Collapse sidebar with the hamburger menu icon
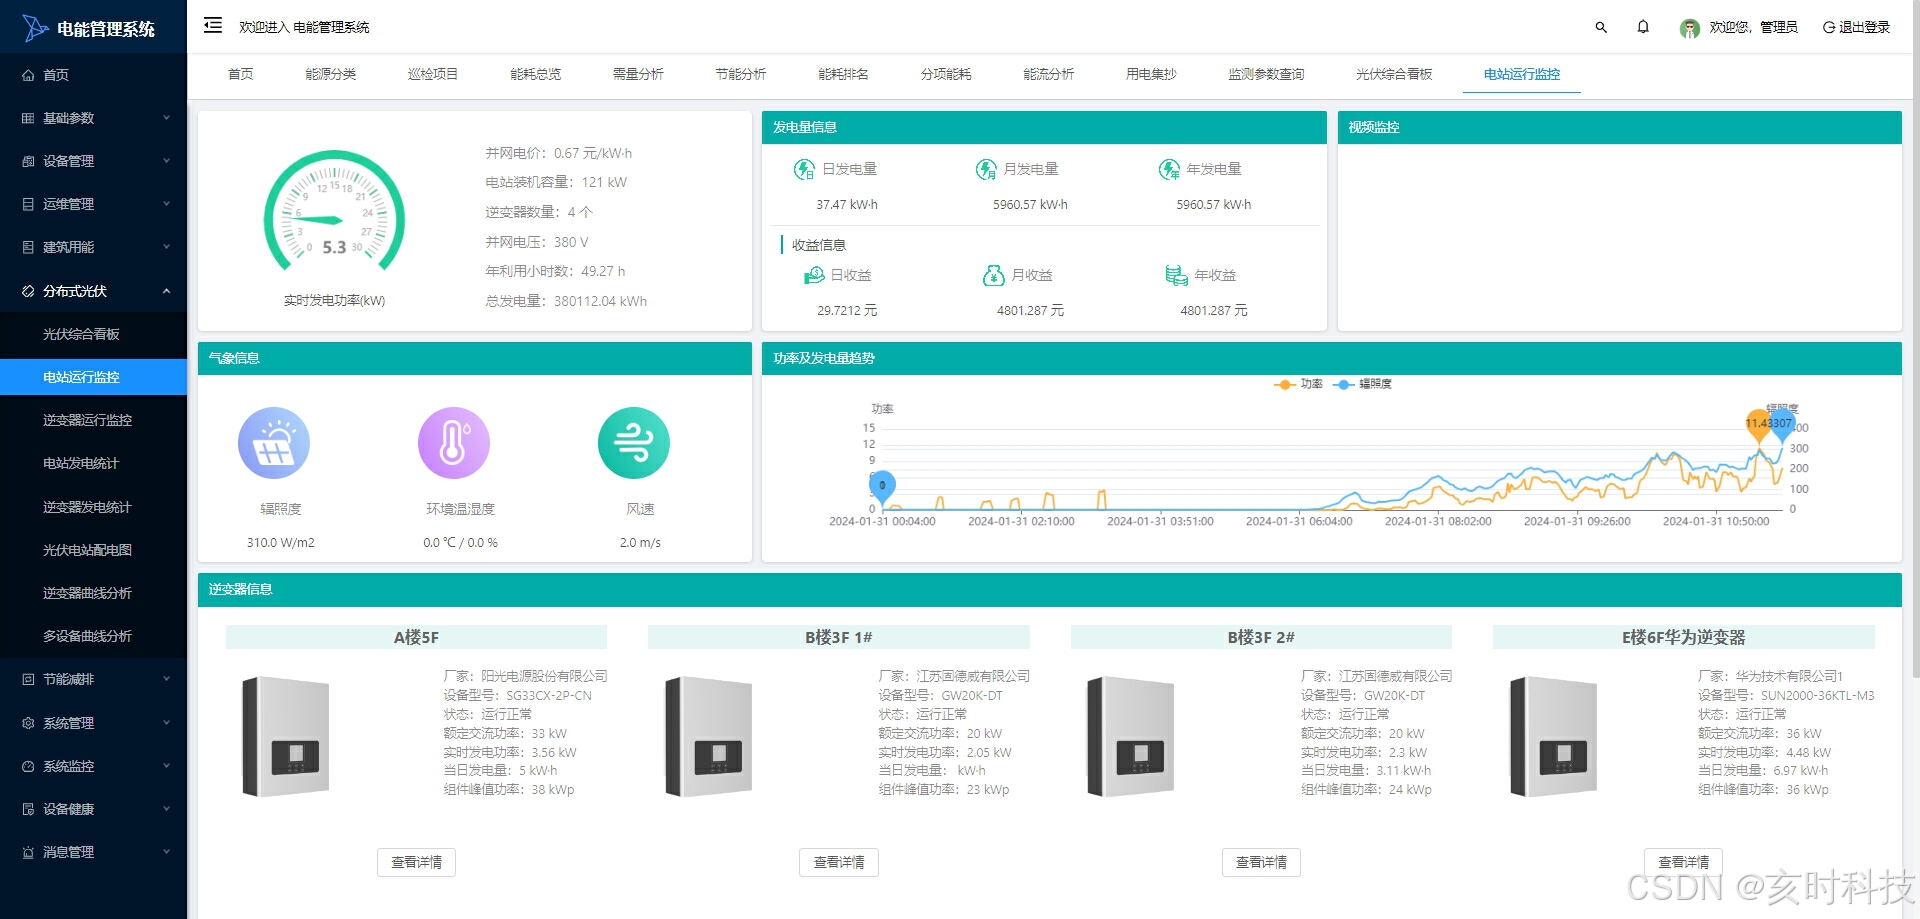 [213, 26]
